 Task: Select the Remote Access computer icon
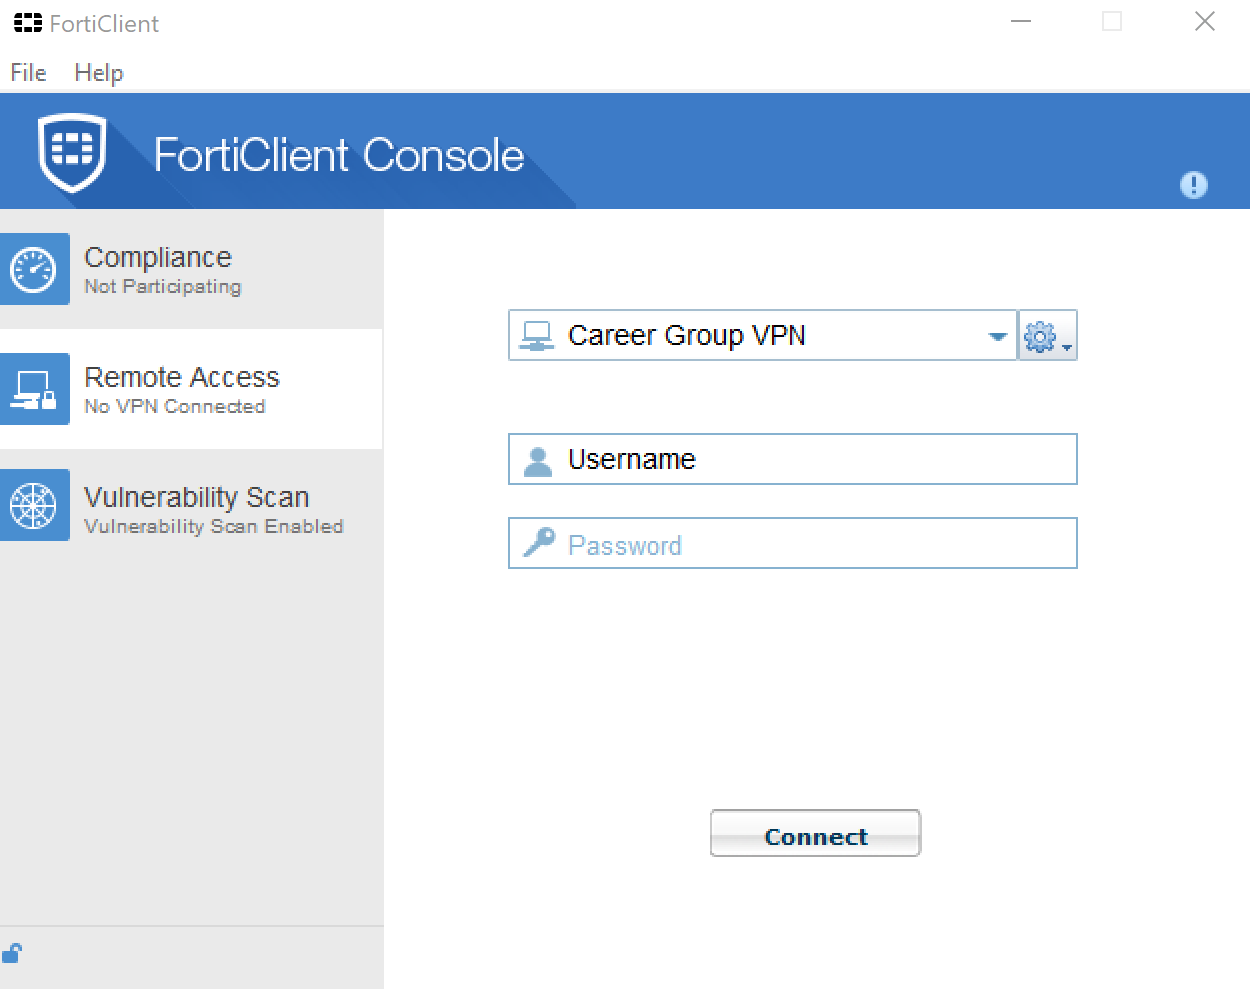pos(35,389)
